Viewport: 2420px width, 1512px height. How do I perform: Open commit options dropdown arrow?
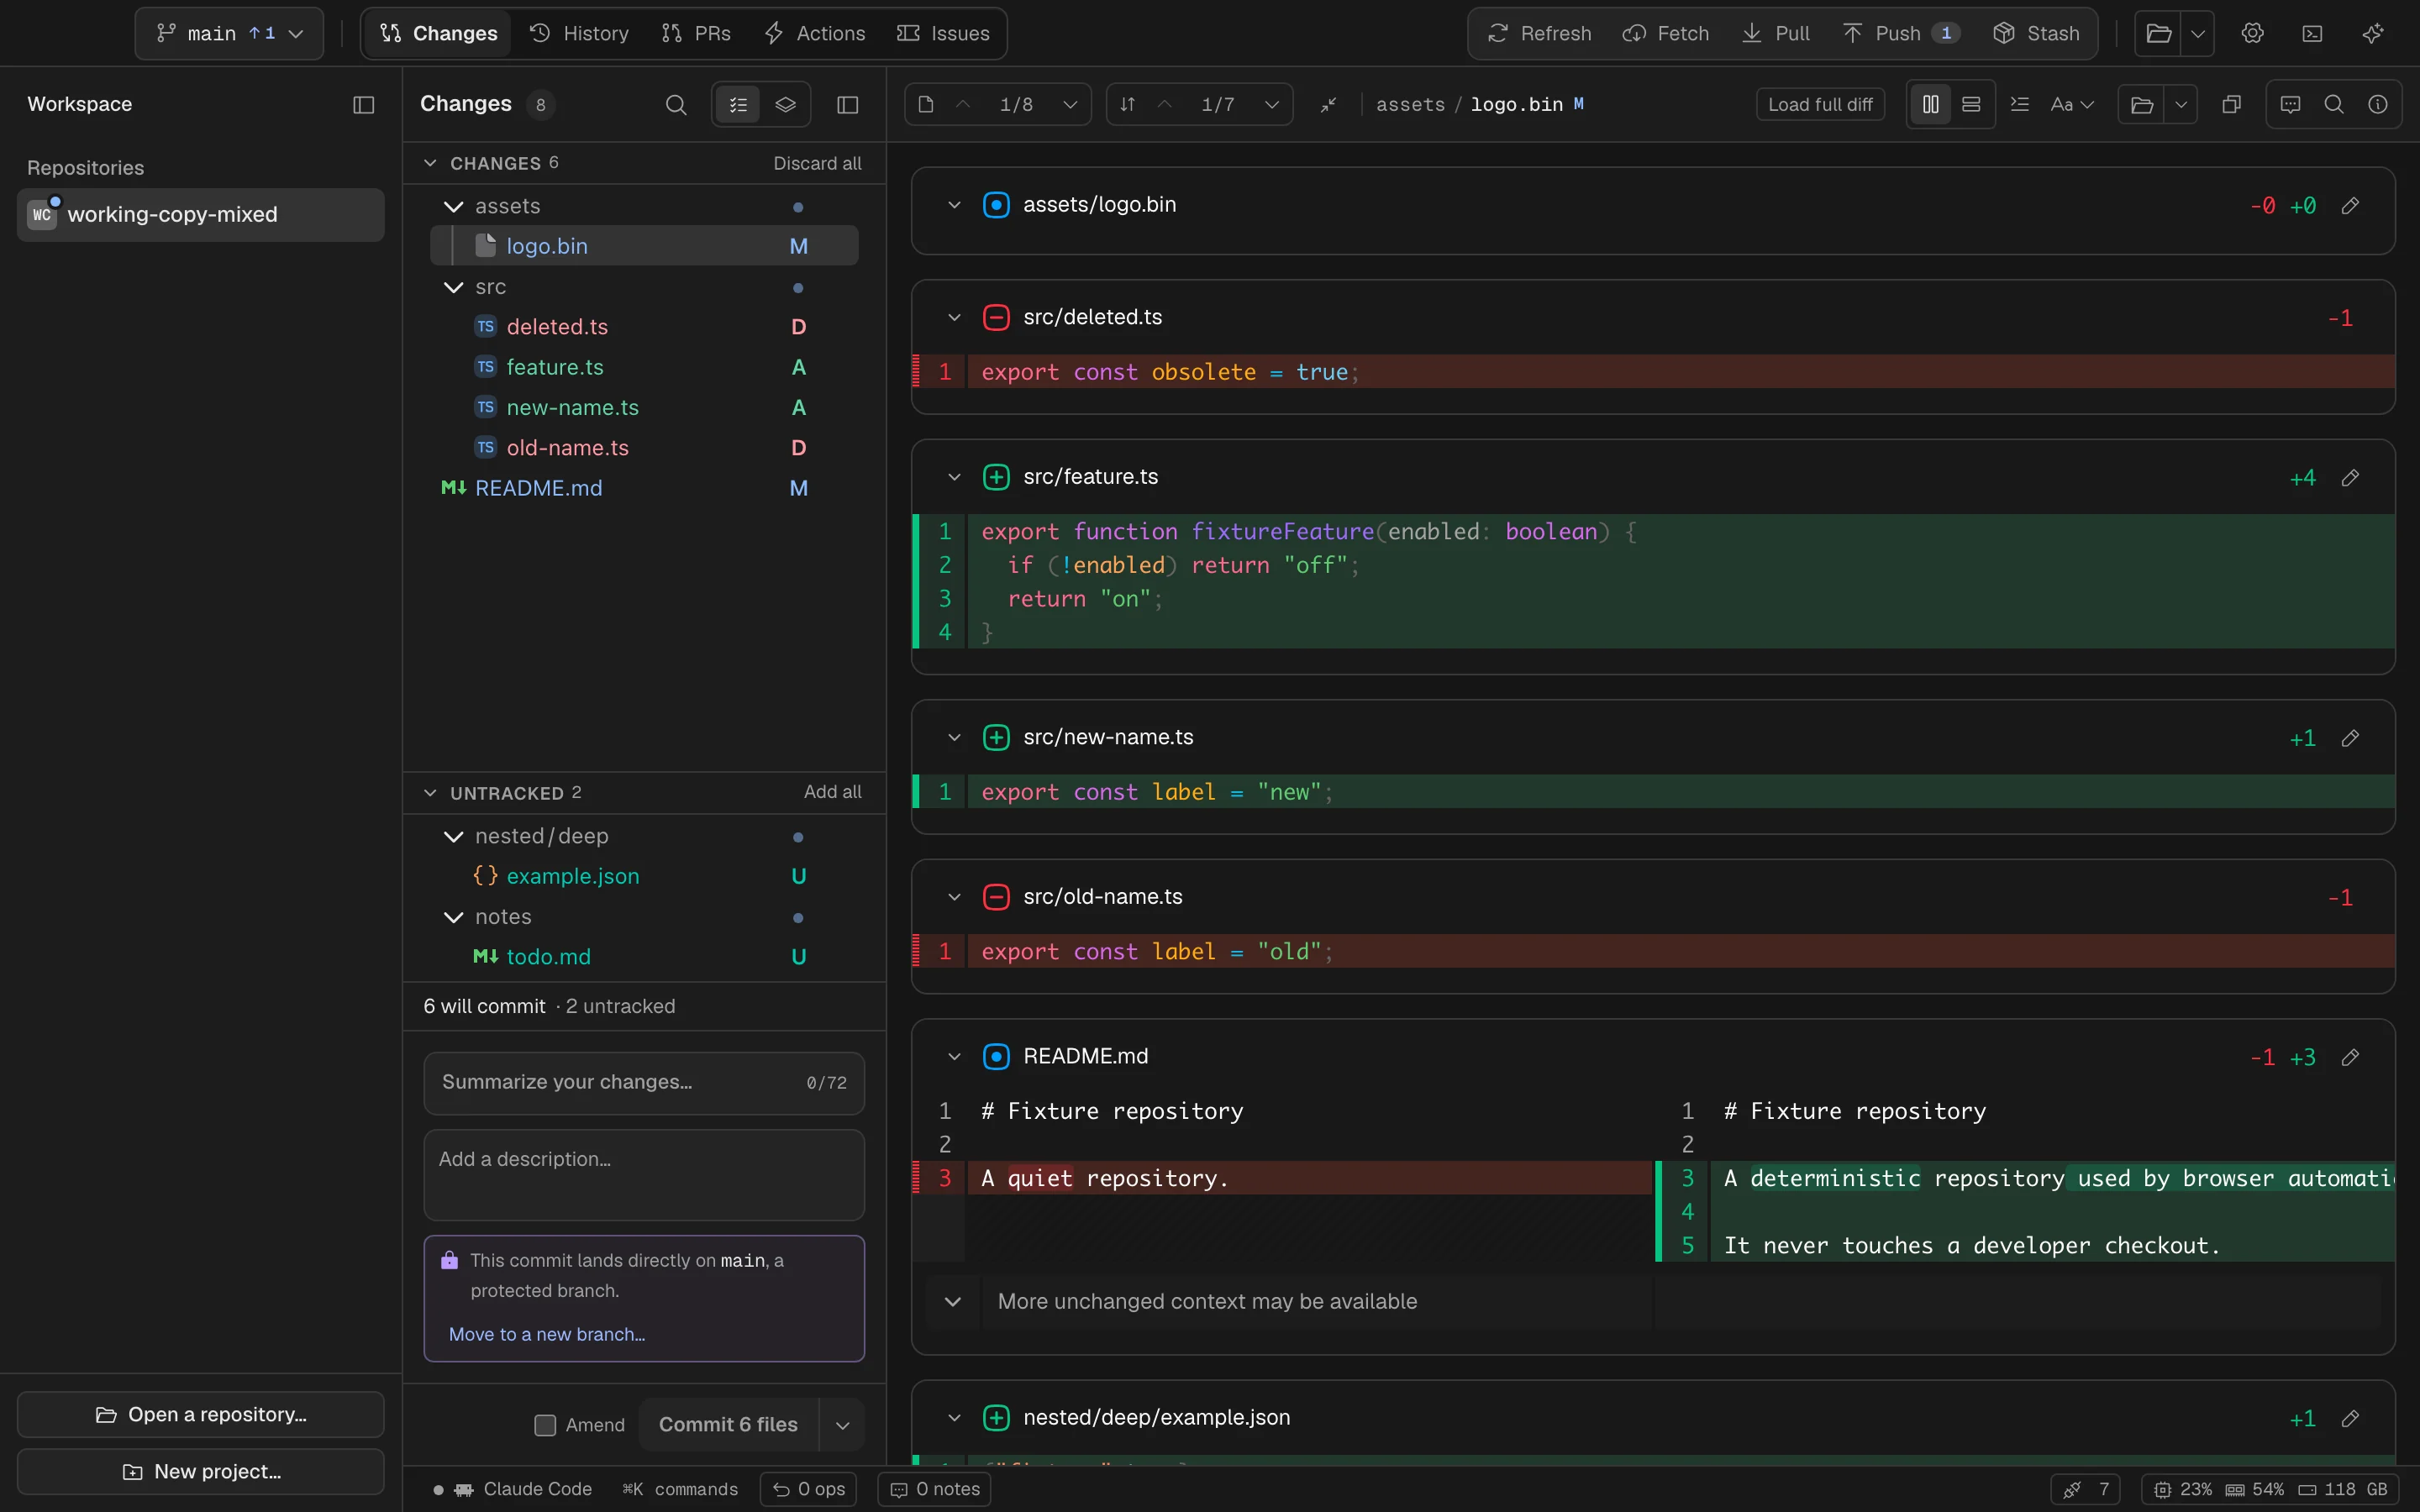point(842,1425)
